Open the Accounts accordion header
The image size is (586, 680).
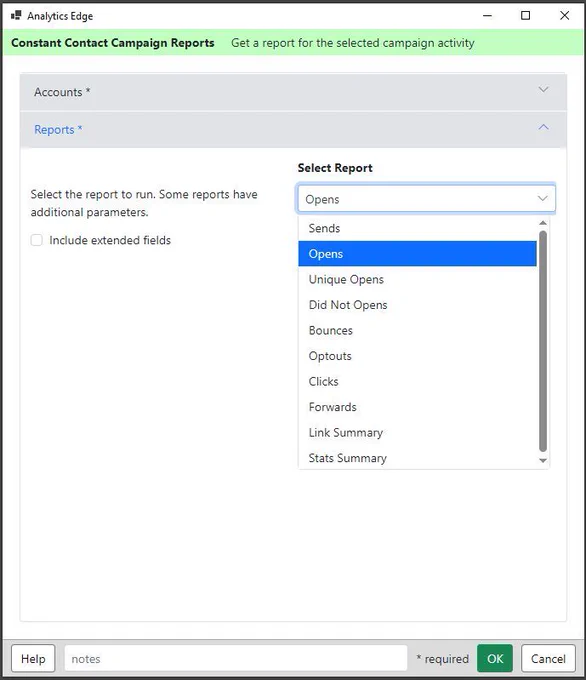pos(293,92)
